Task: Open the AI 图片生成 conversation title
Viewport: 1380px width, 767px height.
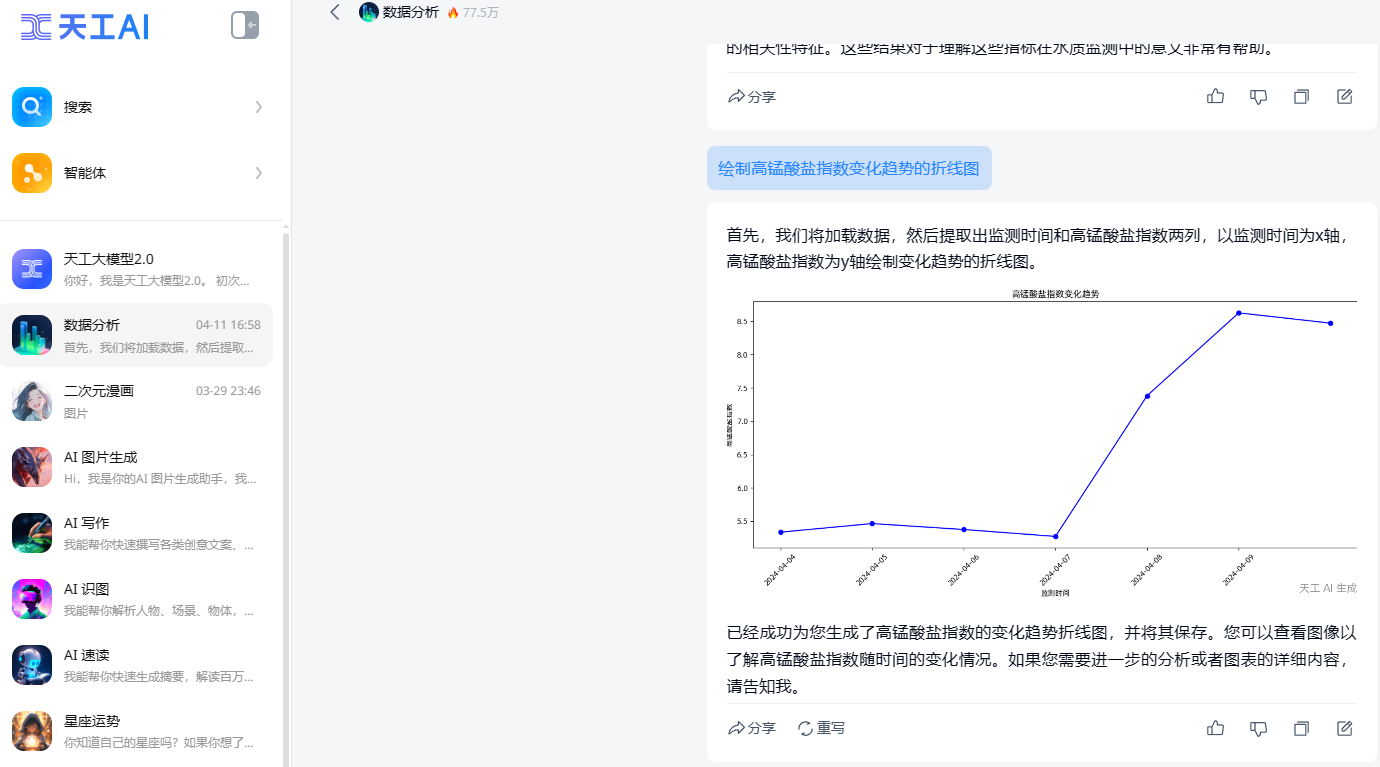Action: [101, 457]
